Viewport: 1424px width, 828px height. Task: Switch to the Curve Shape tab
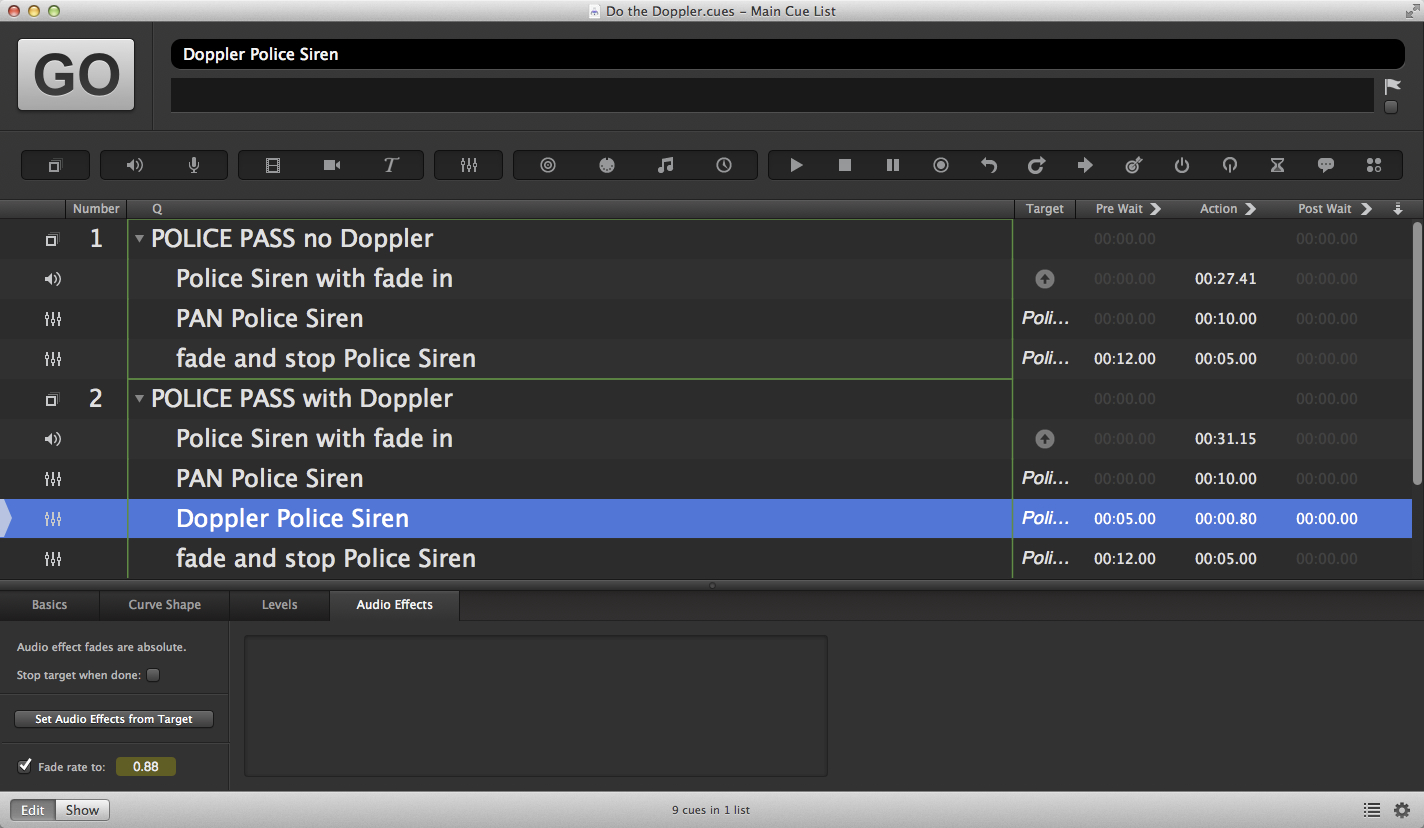pos(164,605)
